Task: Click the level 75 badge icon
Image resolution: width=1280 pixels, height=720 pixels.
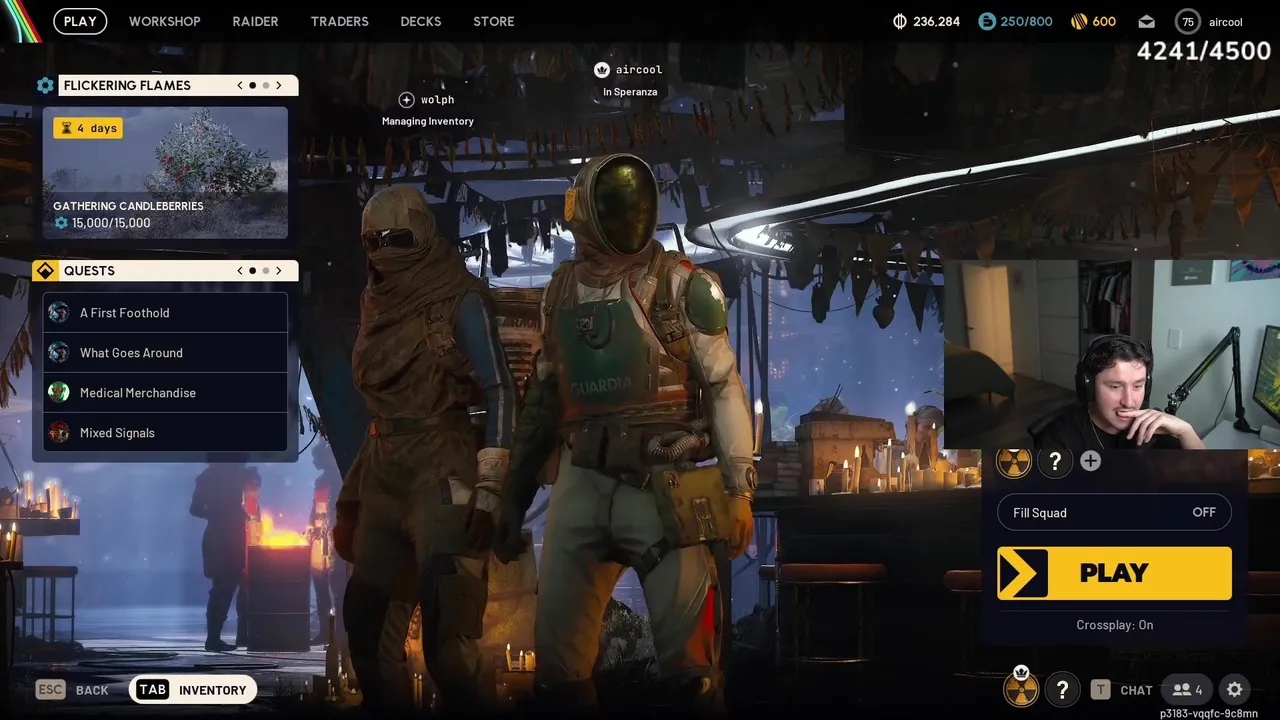Action: (x=1188, y=21)
